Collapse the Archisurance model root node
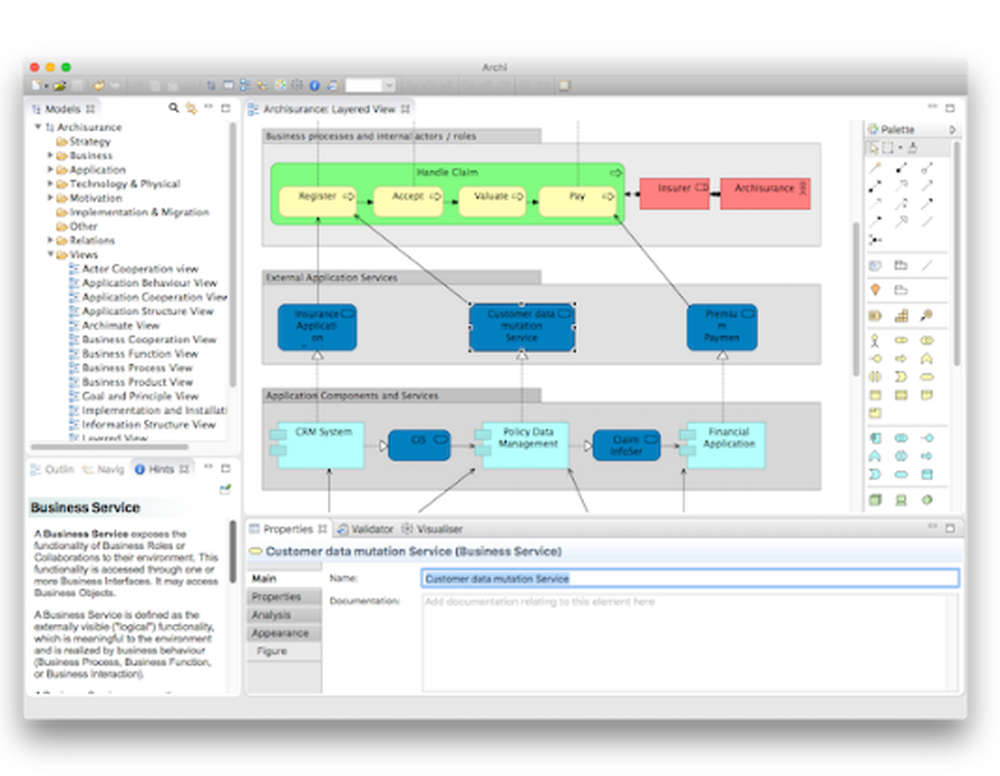1000x776 pixels. (38, 127)
